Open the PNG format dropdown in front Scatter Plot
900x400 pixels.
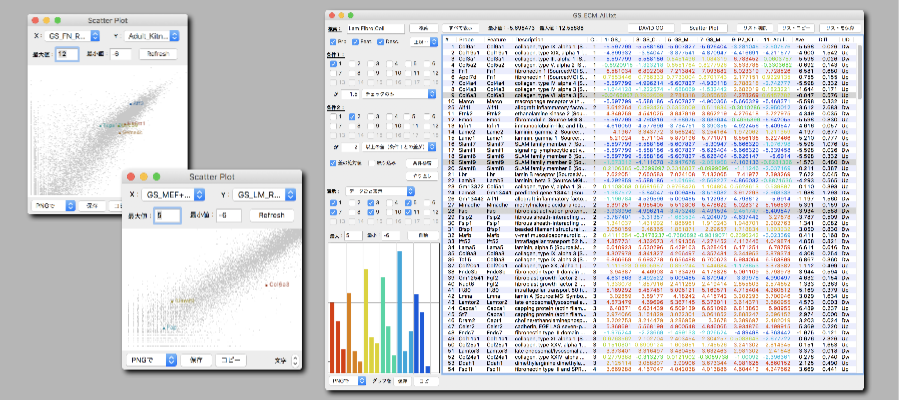[x=153, y=358]
